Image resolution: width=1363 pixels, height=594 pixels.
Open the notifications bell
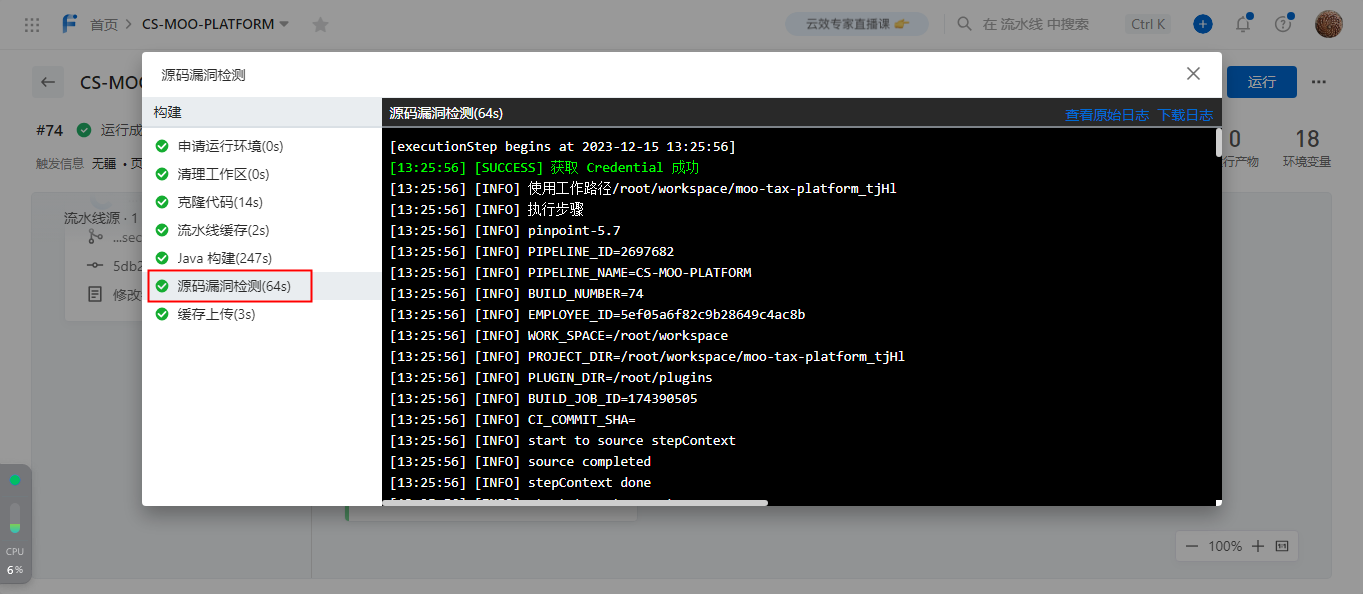point(1243,24)
